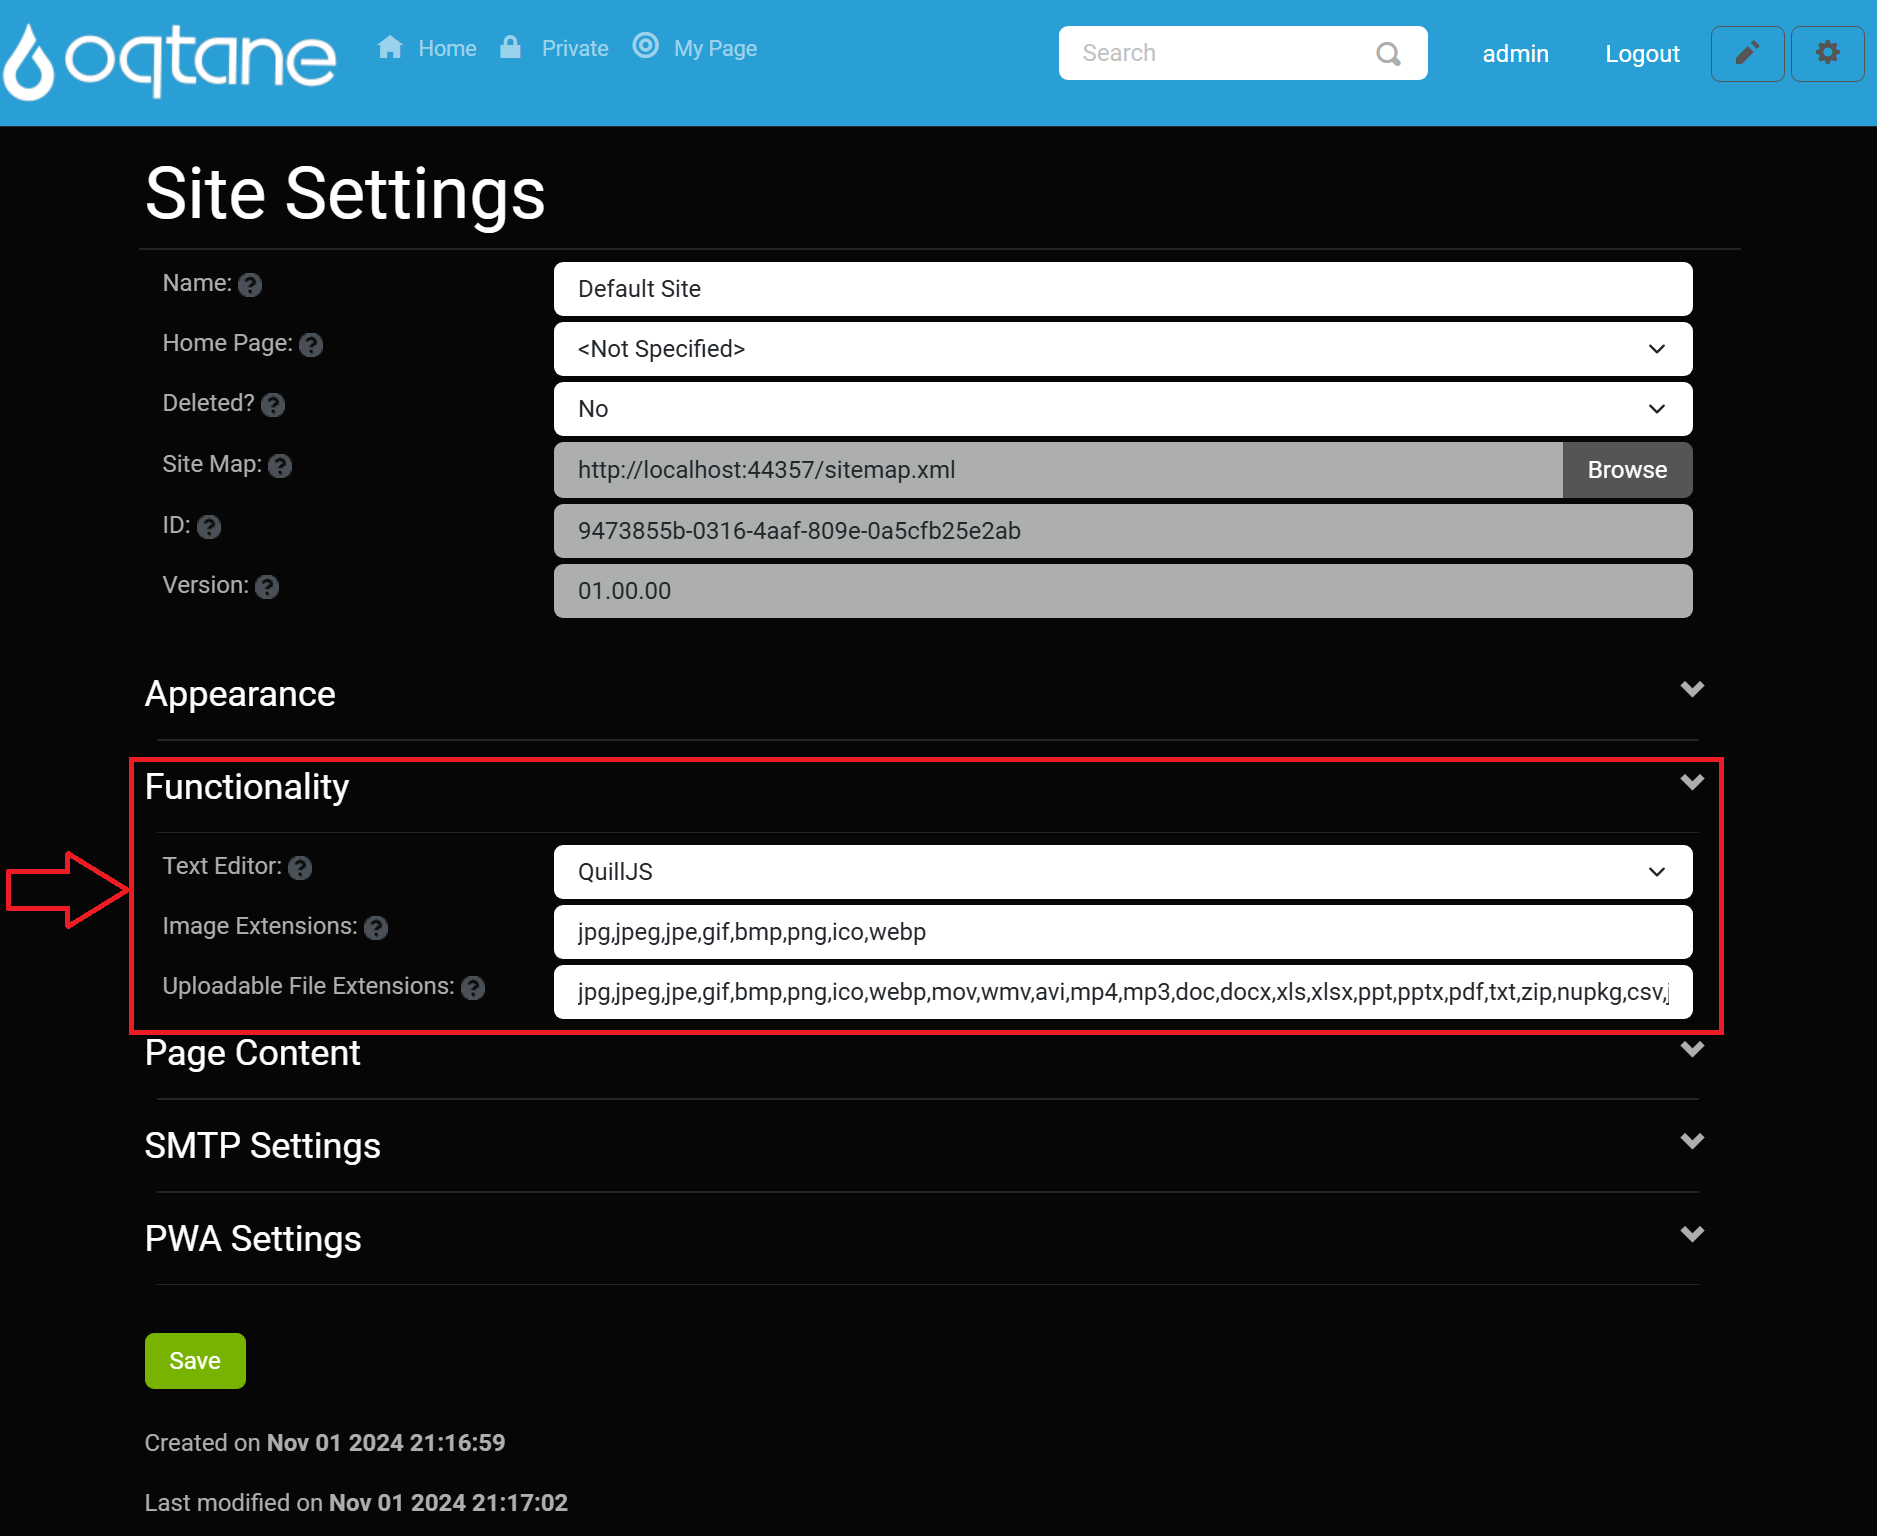Show help for Deleted field
The height and width of the screenshot is (1536, 1877).
[273, 405]
